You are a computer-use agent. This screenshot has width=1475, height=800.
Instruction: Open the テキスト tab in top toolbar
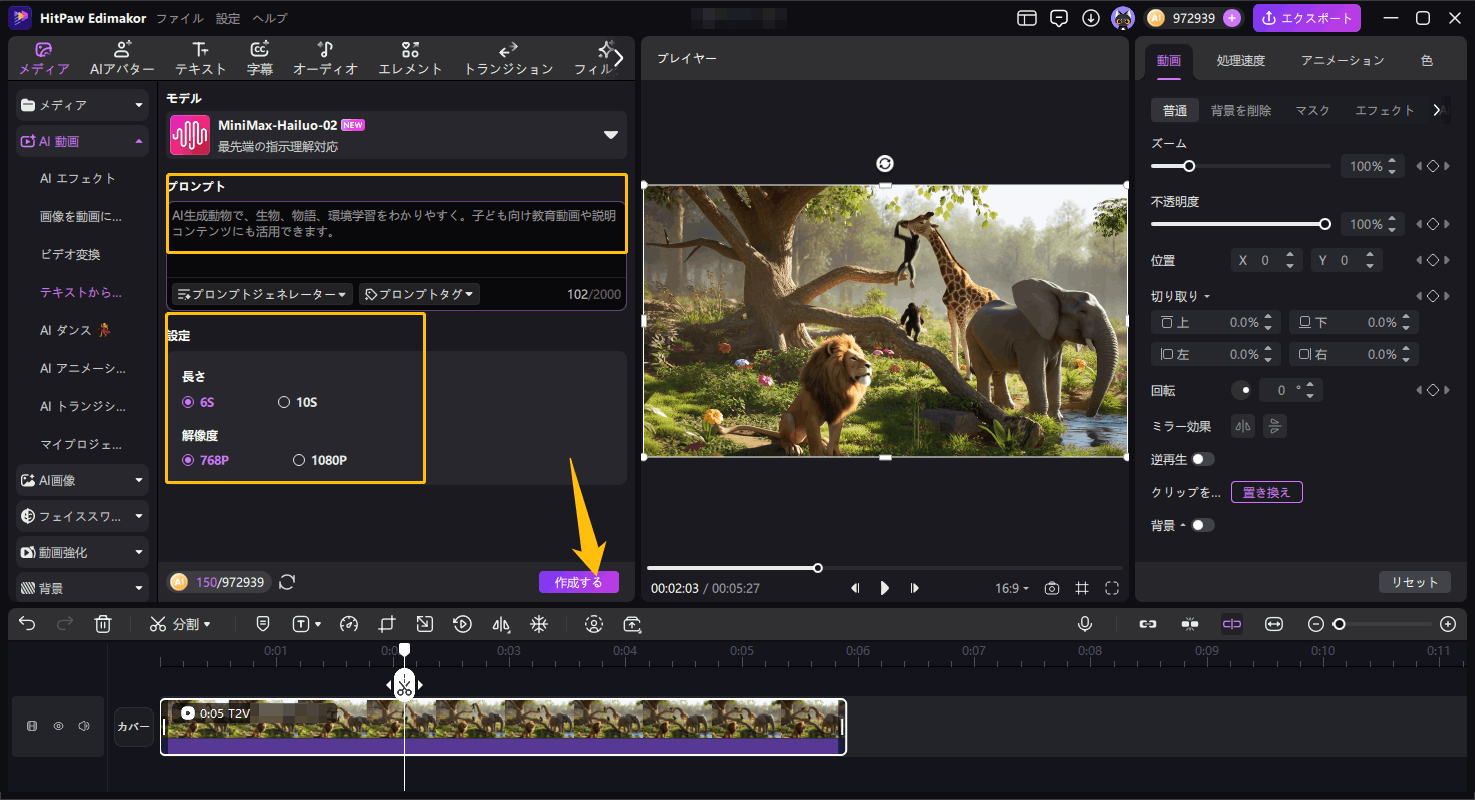(200, 59)
